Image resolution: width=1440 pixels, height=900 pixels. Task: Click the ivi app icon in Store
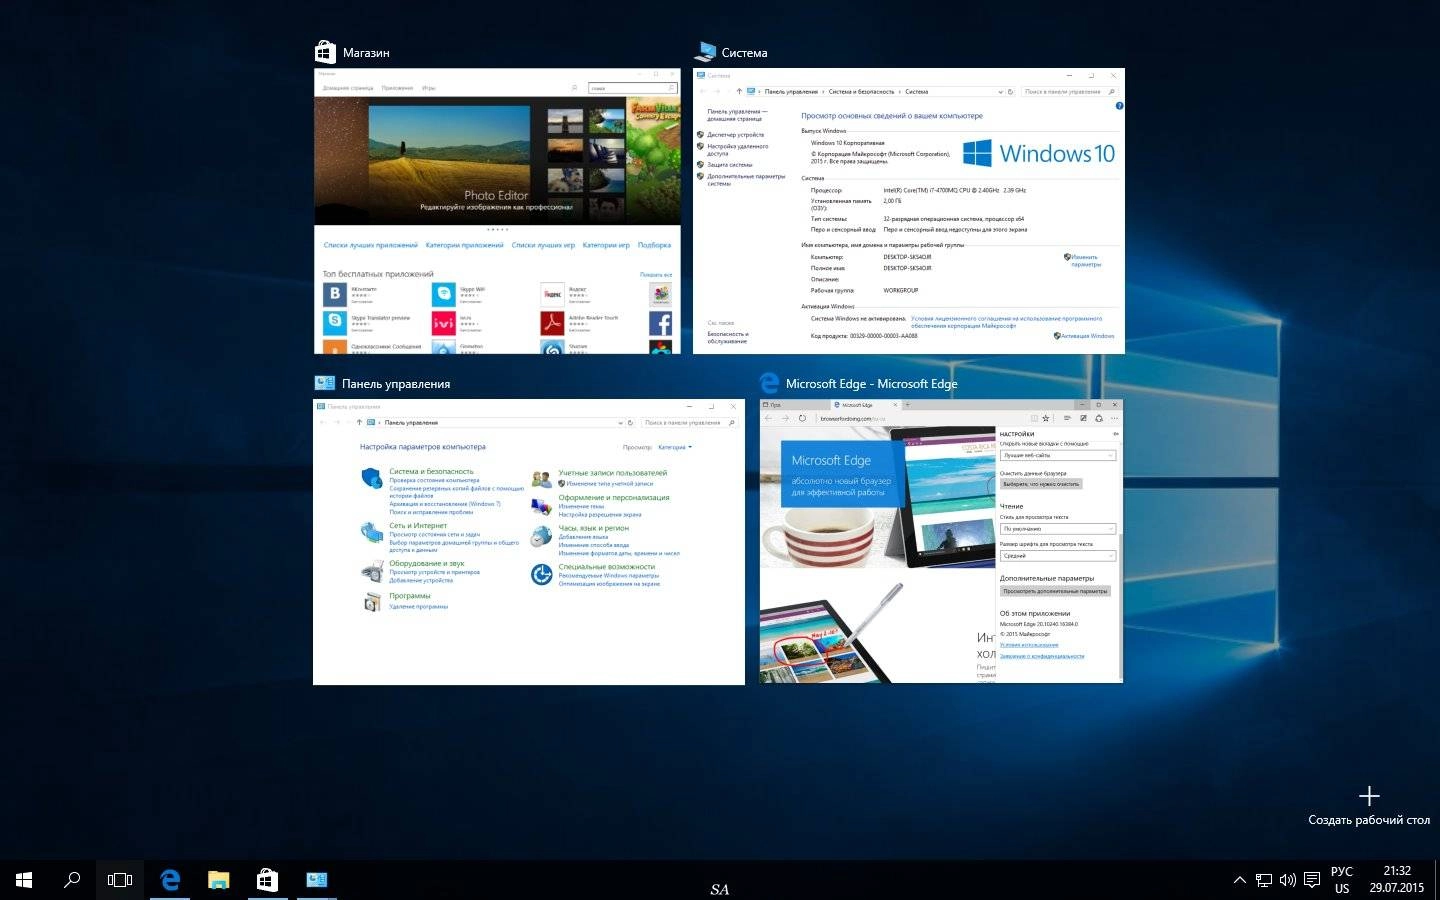pyautogui.click(x=443, y=323)
